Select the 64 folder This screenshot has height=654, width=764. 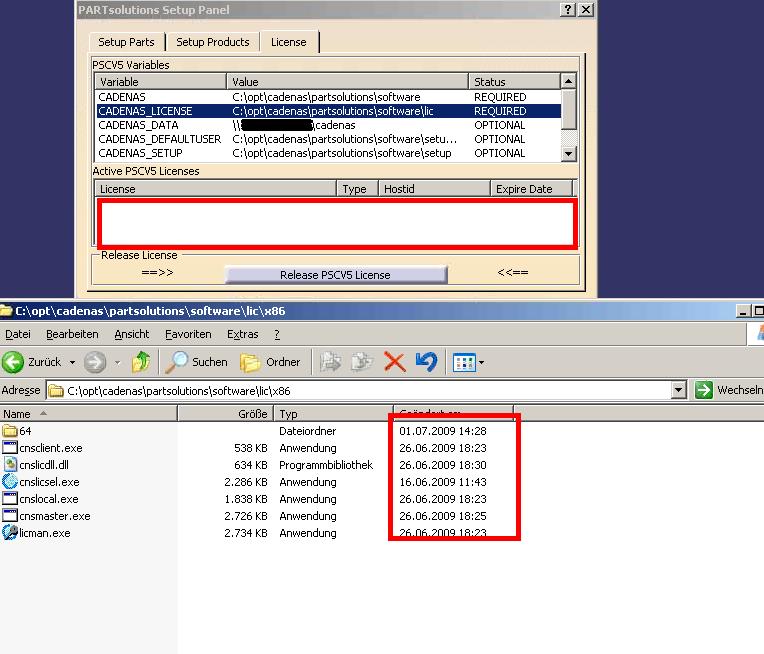[17, 431]
